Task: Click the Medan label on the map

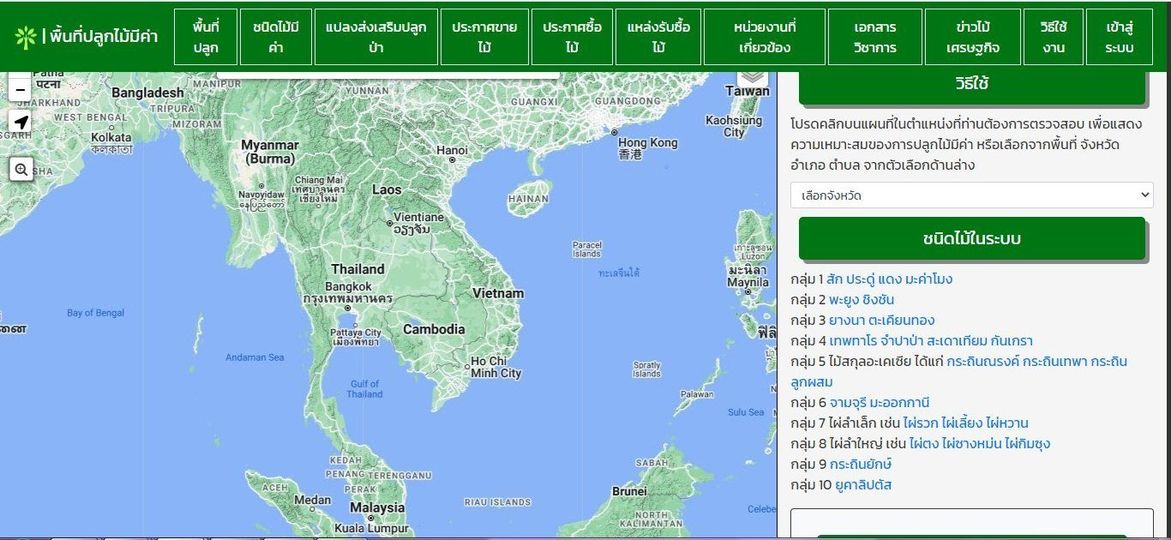Action: (312, 500)
